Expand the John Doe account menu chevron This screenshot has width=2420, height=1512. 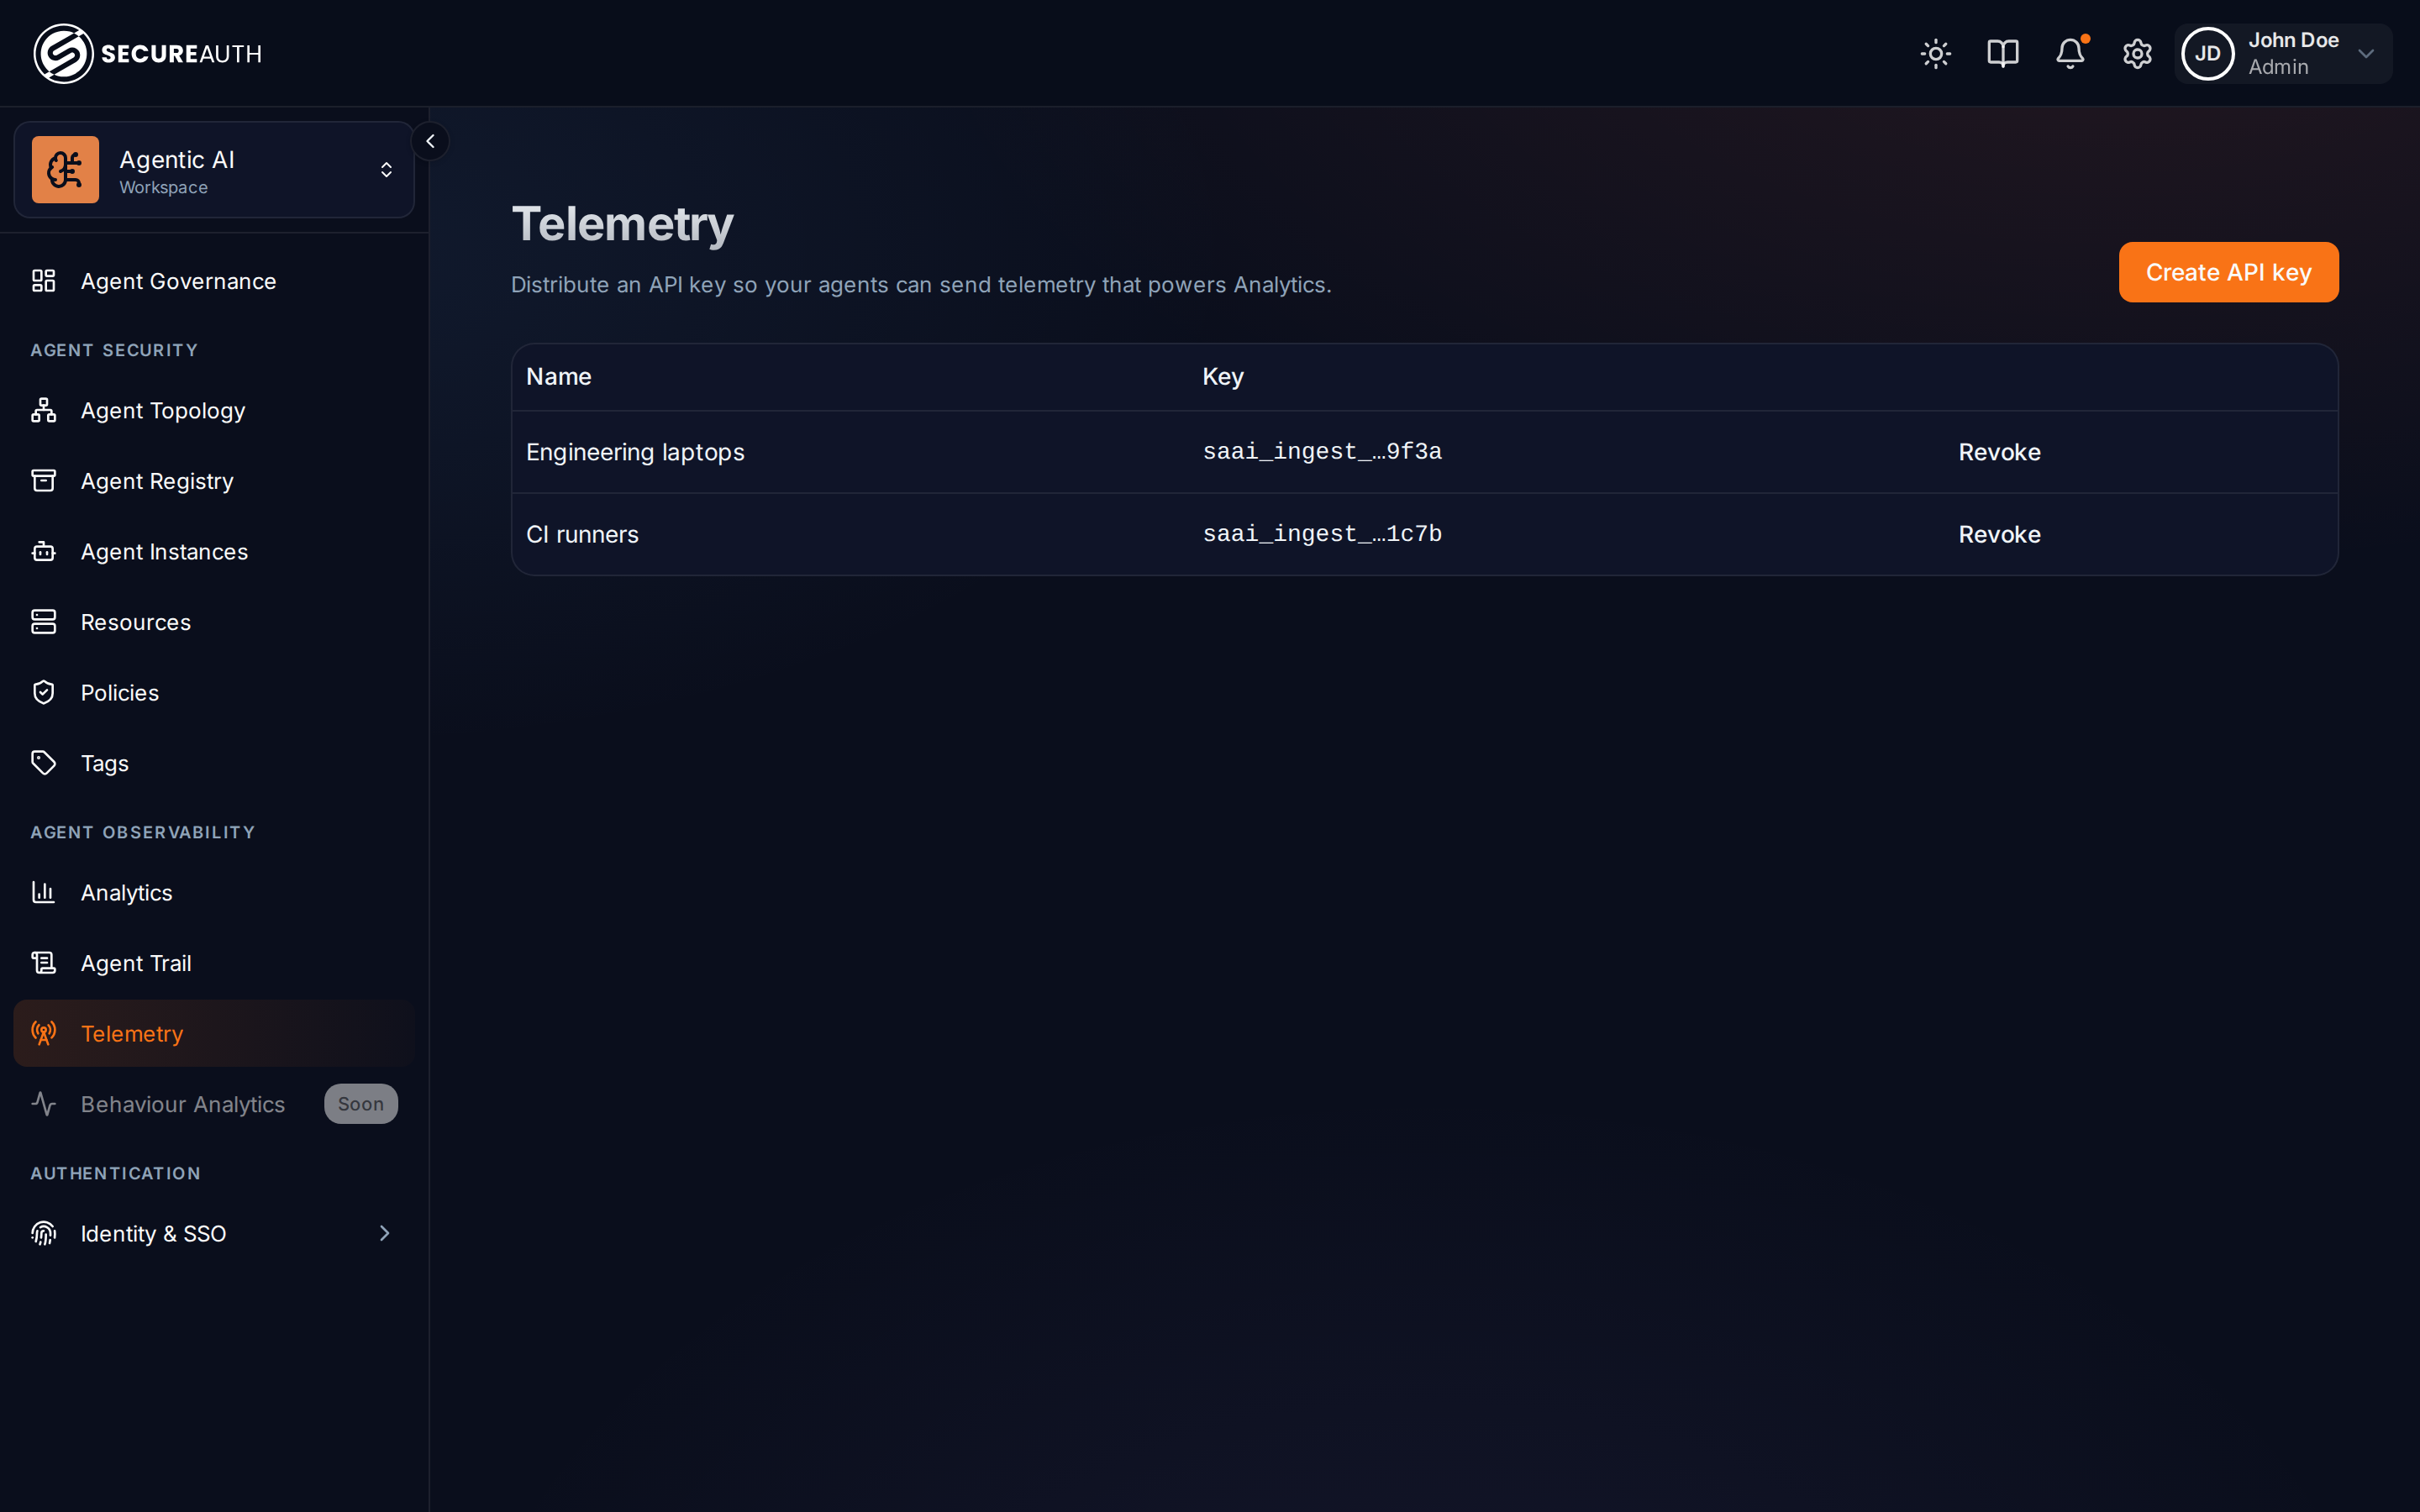point(2365,54)
